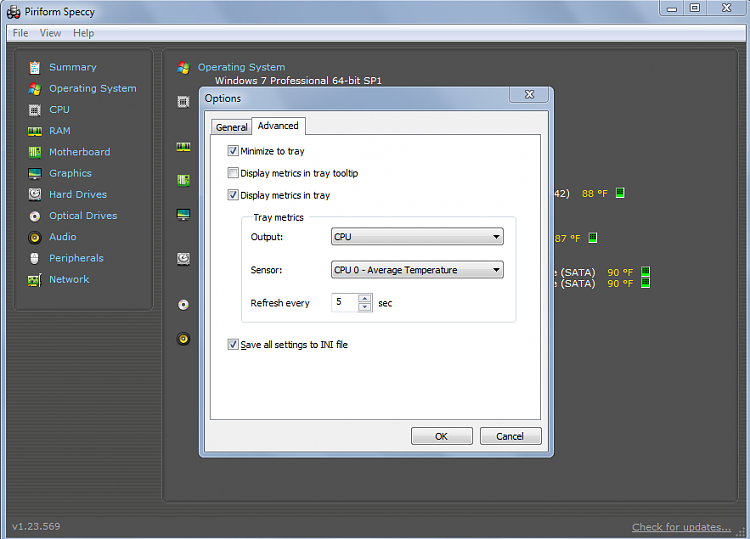The width and height of the screenshot is (750, 539).
Task: Click the Motherboard icon in sidebar
Action: click(x=34, y=152)
